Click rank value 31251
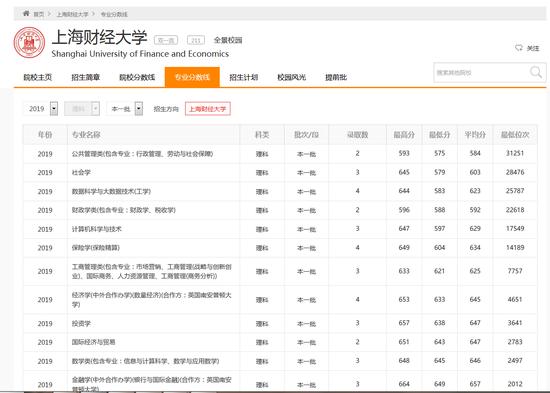Screen dimensions: 550x393 (515, 153)
